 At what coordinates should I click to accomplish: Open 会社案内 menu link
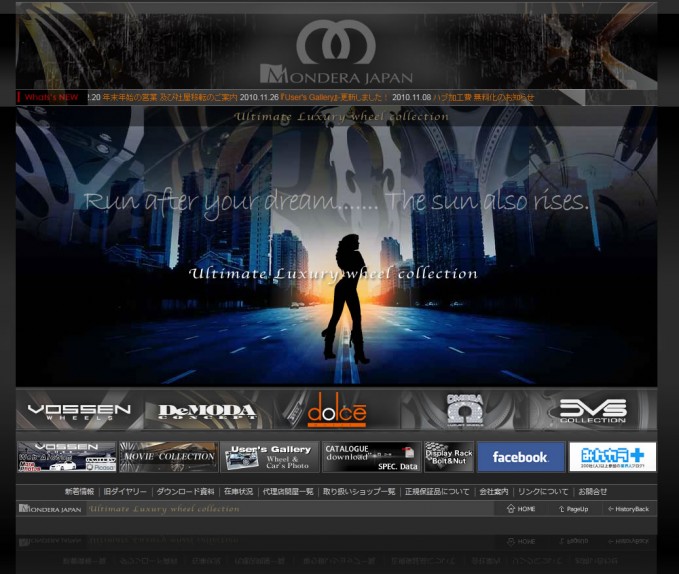click(x=494, y=492)
